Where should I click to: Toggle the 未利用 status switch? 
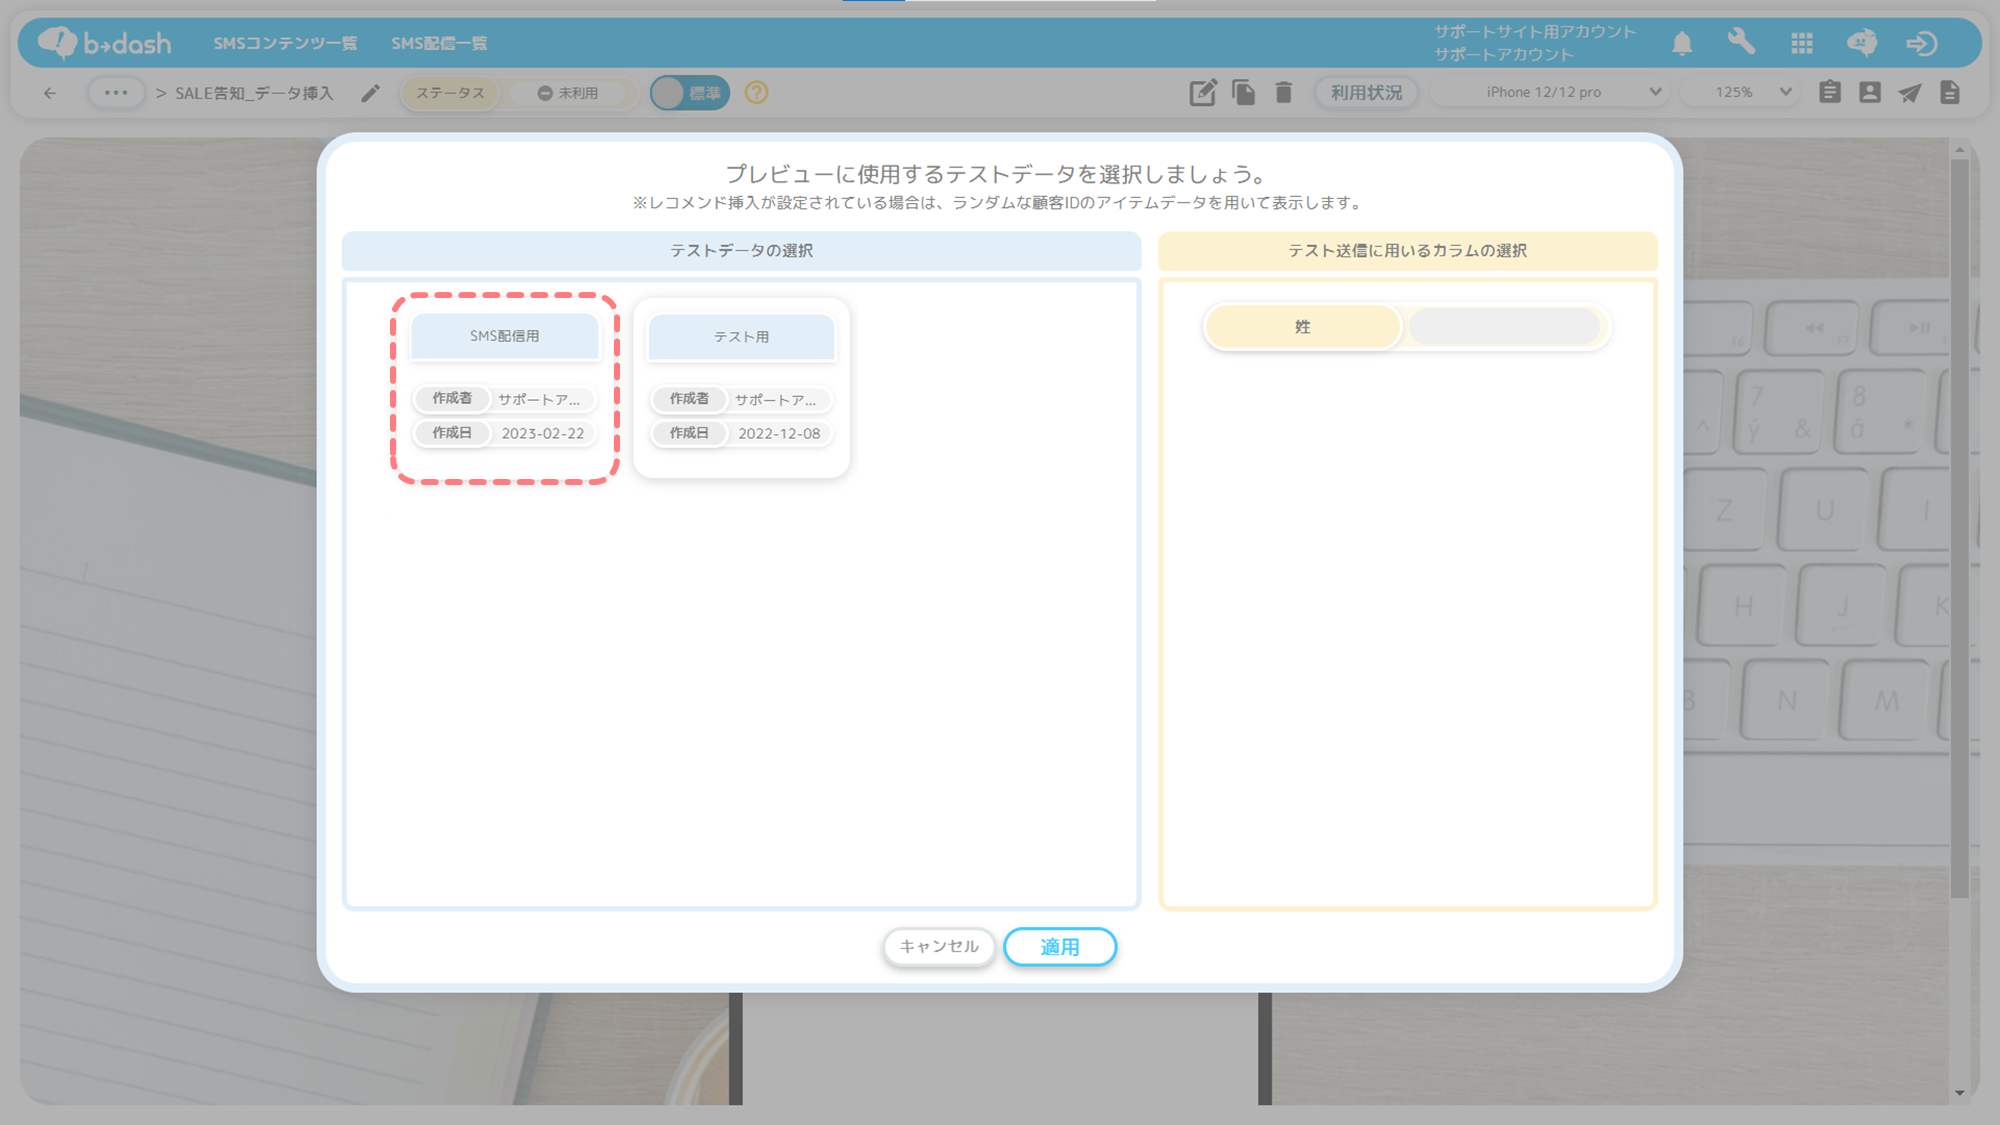[x=568, y=93]
